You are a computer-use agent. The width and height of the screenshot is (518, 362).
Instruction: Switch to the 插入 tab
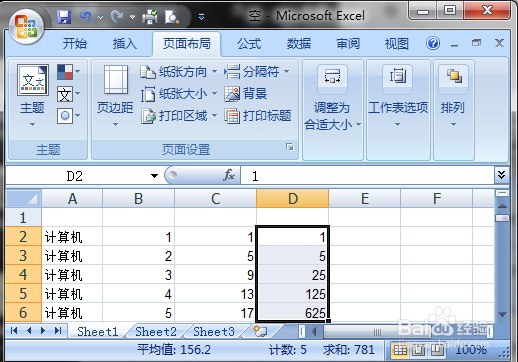coord(124,44)
